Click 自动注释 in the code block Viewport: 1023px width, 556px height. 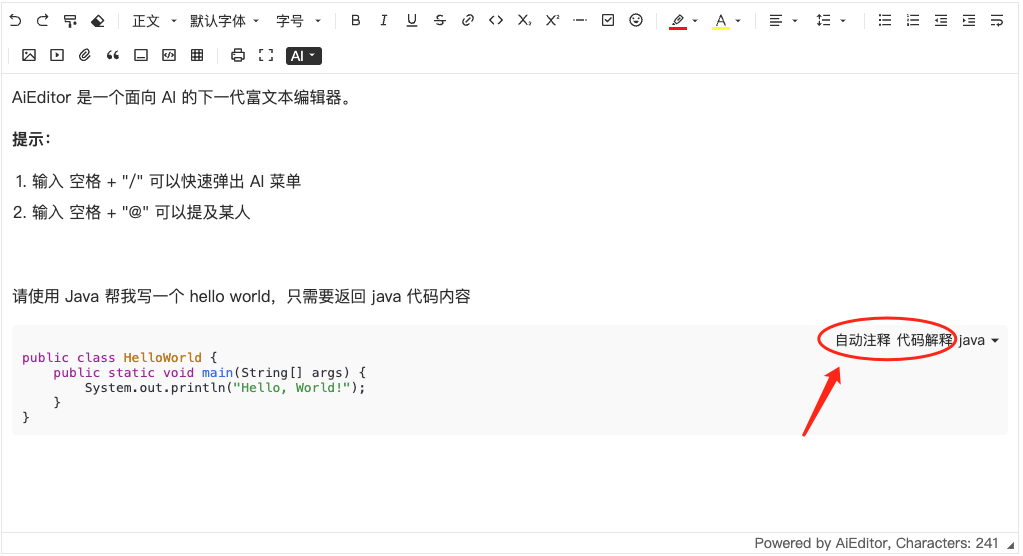pyautogui.click(x=863, y=340)
